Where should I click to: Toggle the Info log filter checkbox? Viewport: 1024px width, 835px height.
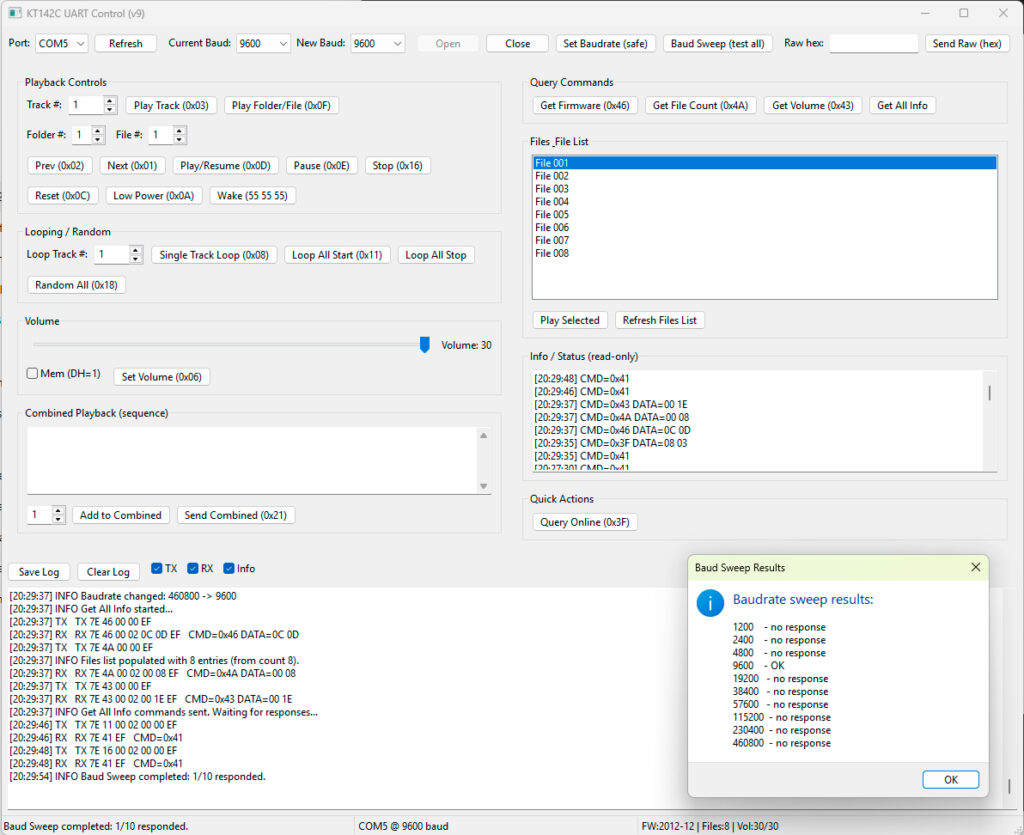tap(229, 569)
